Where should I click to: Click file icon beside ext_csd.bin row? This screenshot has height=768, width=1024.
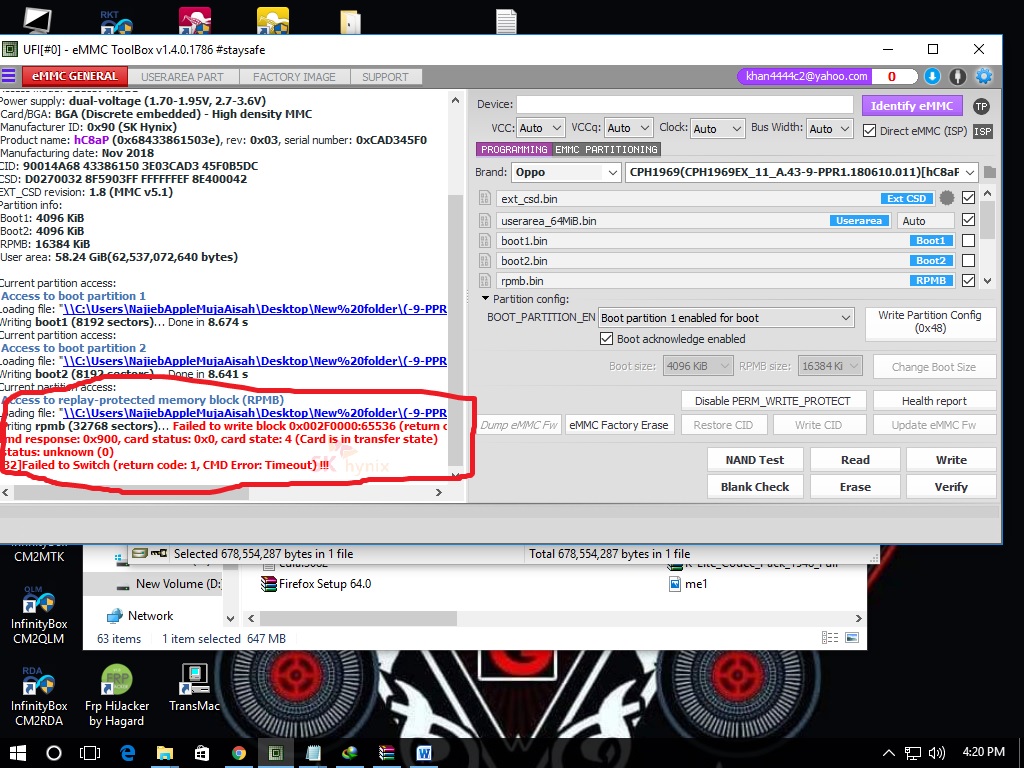tap(485, 199)
